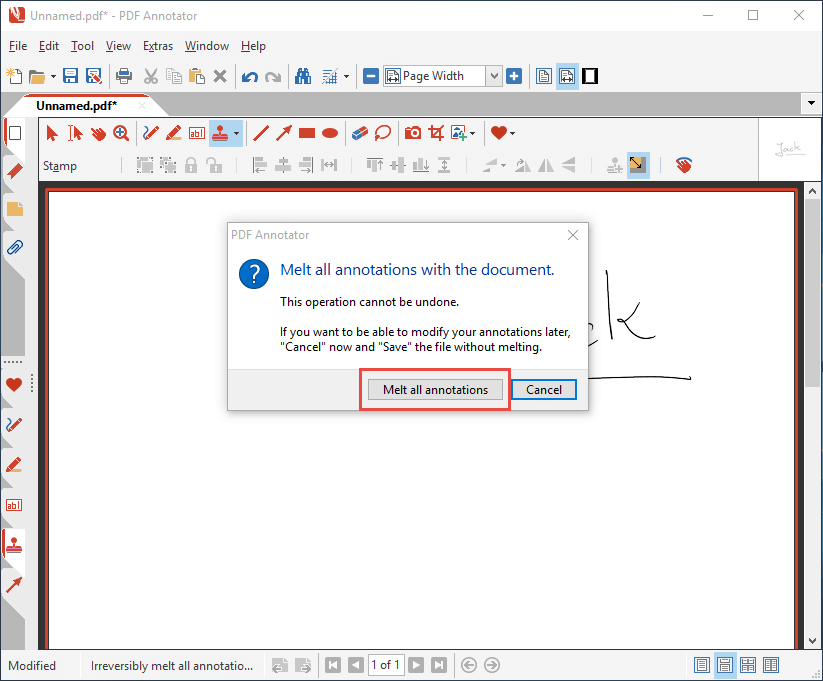The height and width of the screenshot is (681, 823).
Task: Expand the Insert Image dropdown arrow
Action: coord(473,133)
